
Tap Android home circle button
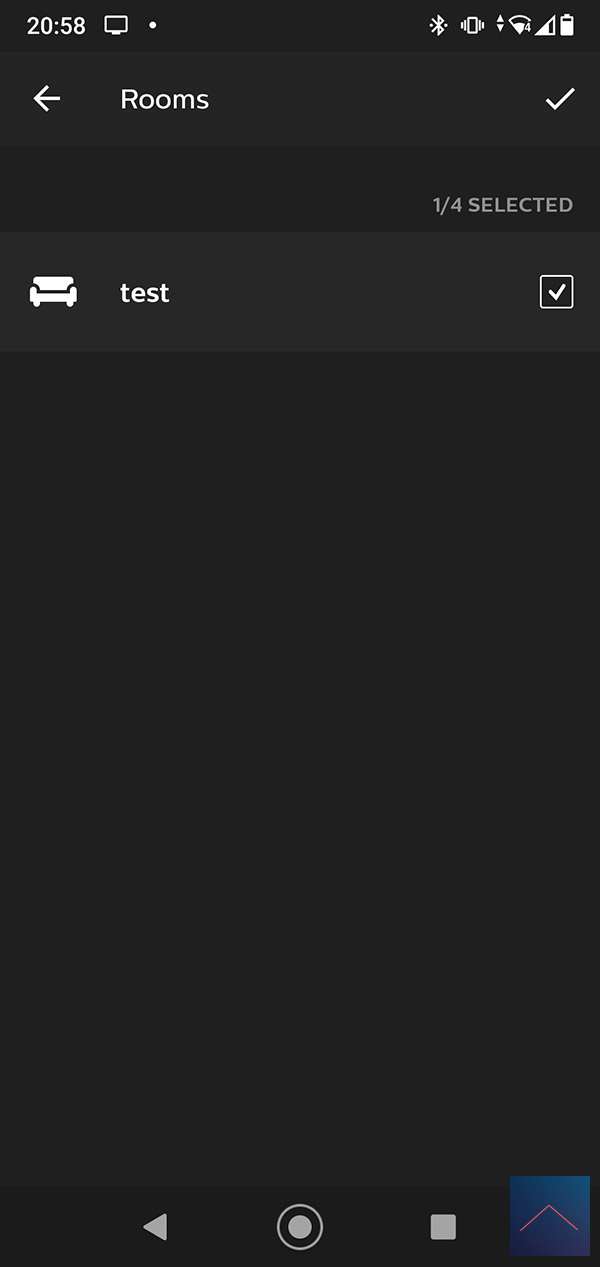pyautogui.click(x=300, y=1227)
